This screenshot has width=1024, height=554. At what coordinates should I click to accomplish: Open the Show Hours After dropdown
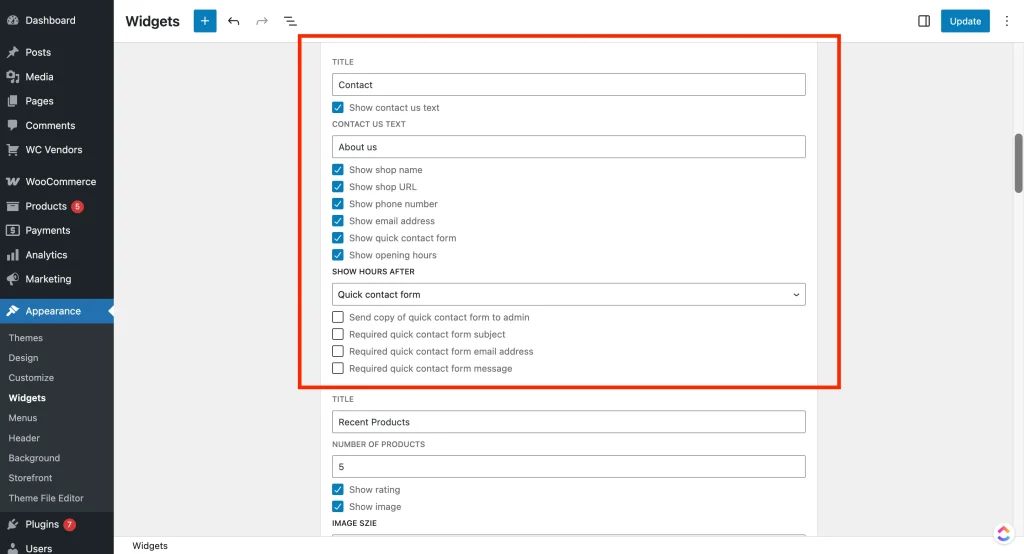pos(568,295)
